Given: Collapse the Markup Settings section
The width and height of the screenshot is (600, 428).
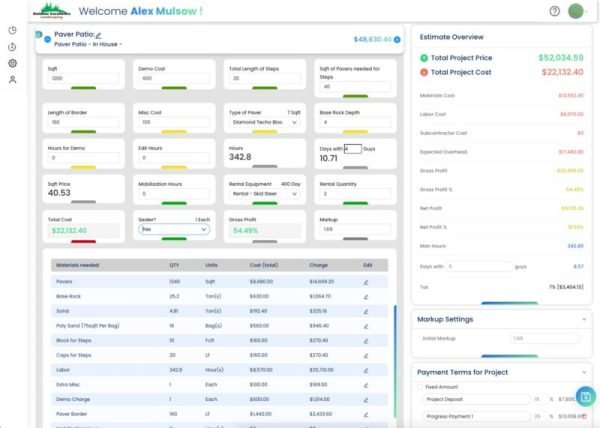Looking at the screenshot, I should pos(584,319).
